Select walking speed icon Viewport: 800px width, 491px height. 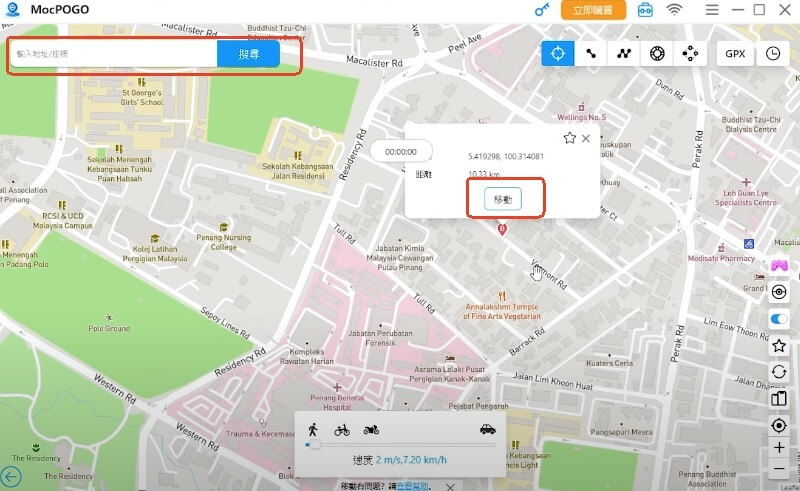[313, 430]
